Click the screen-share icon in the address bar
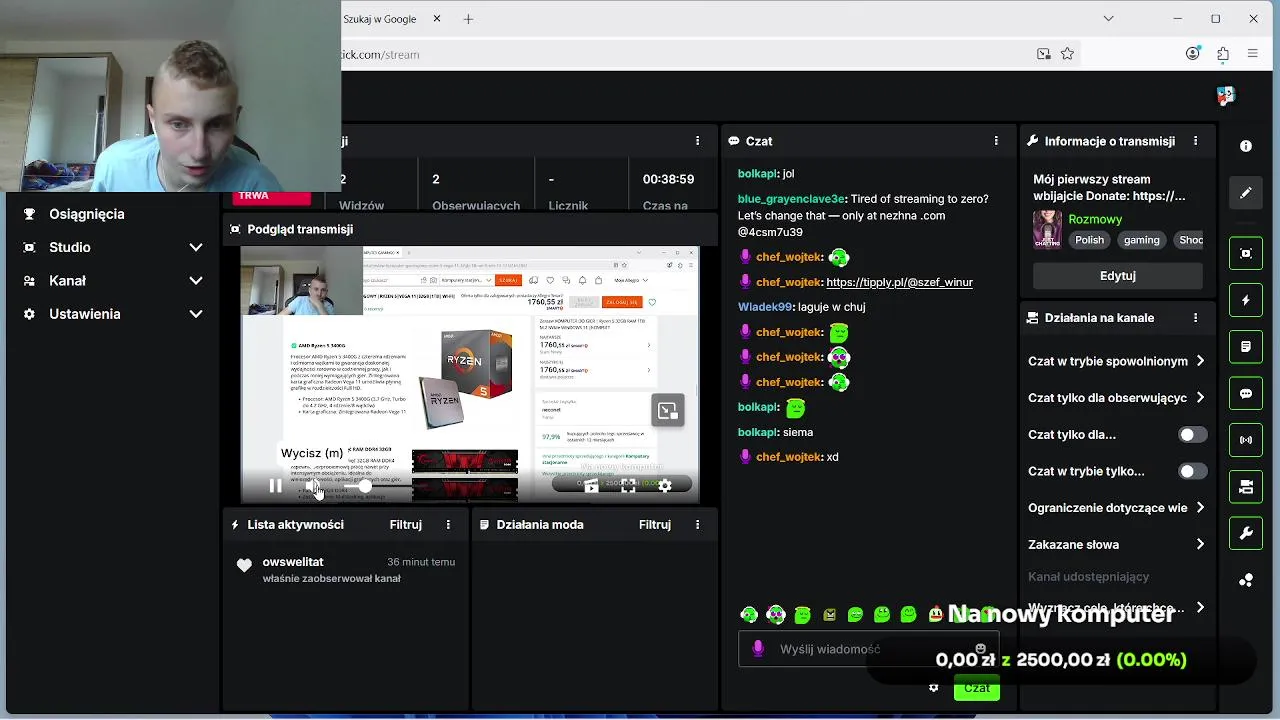 pos(1043,54)
